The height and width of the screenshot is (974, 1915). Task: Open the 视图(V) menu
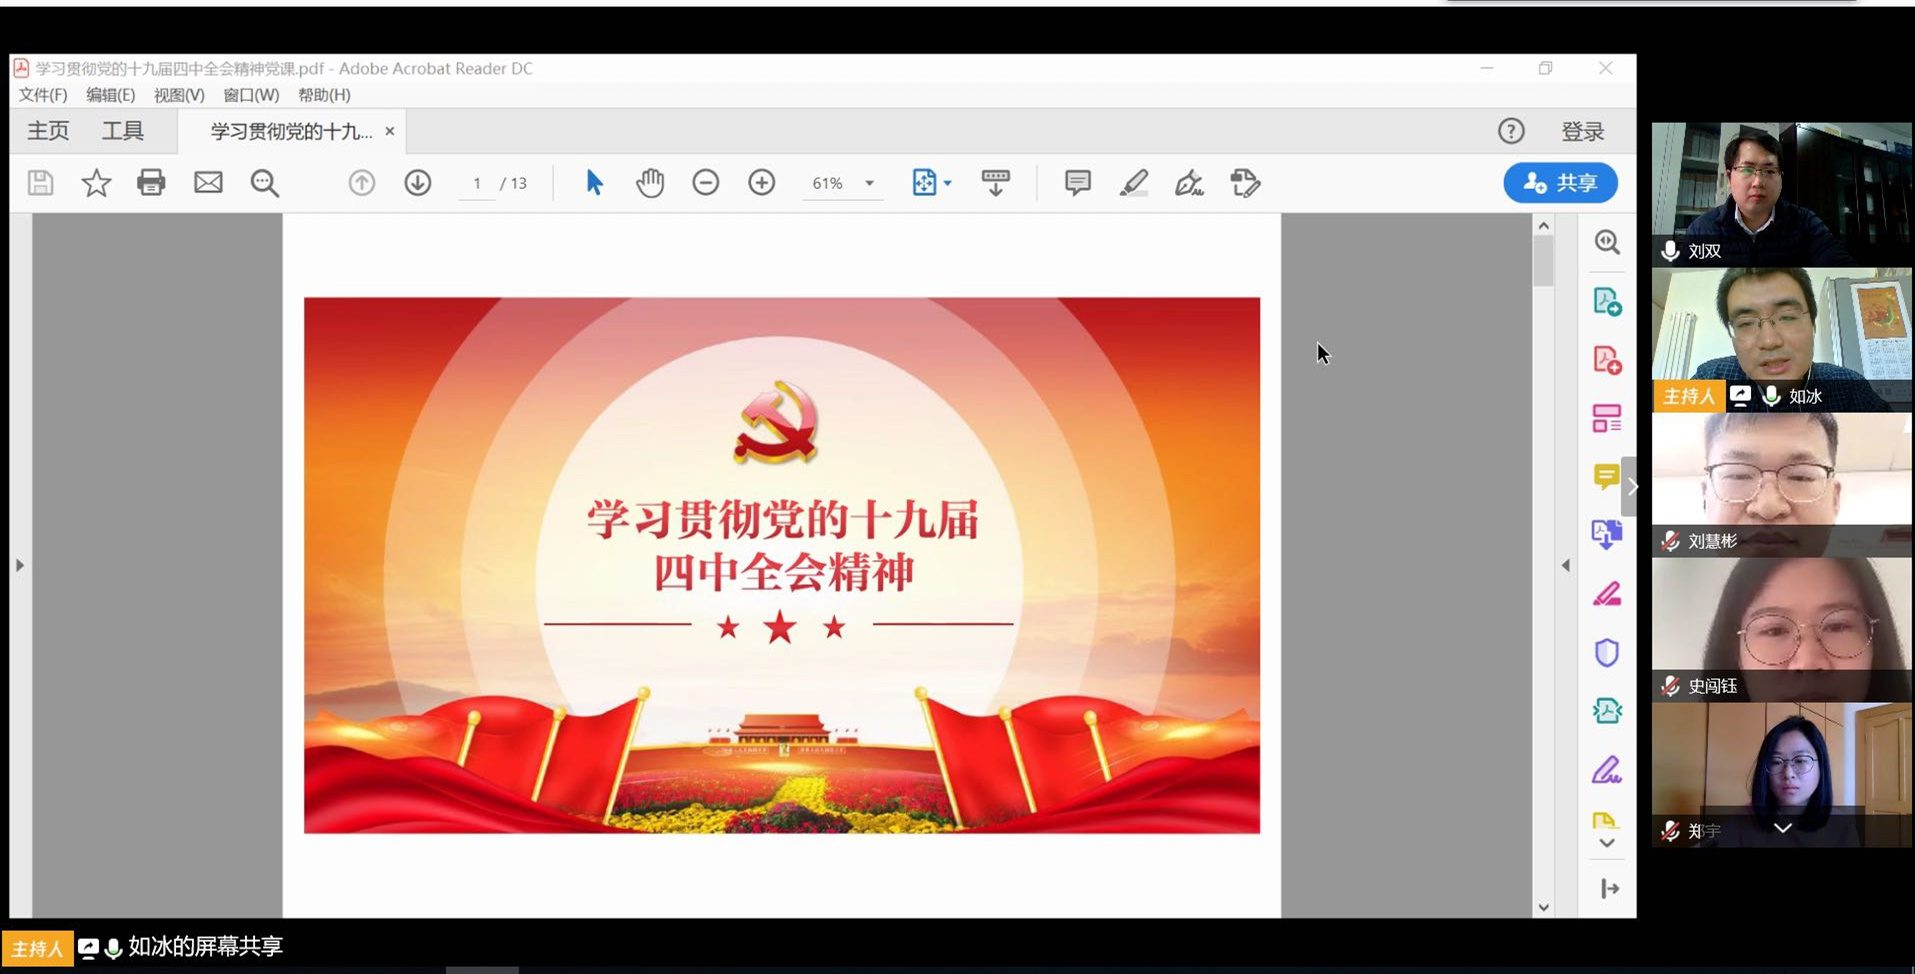tap(179, 95)
